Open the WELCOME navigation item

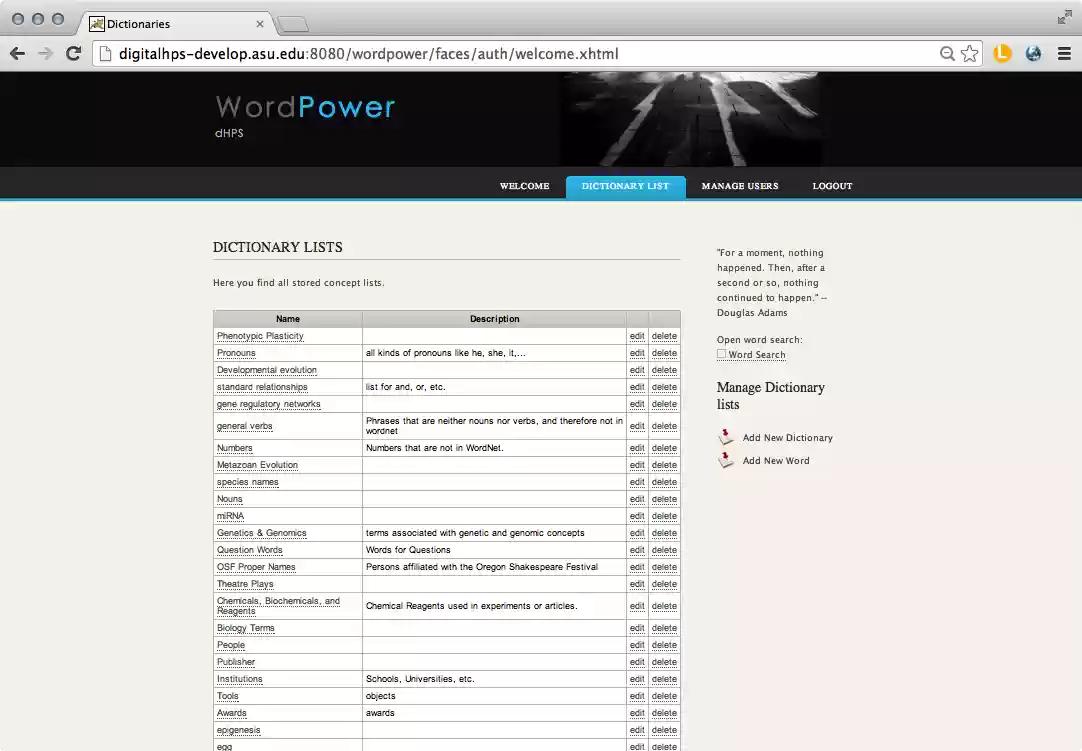coord(524,186)
